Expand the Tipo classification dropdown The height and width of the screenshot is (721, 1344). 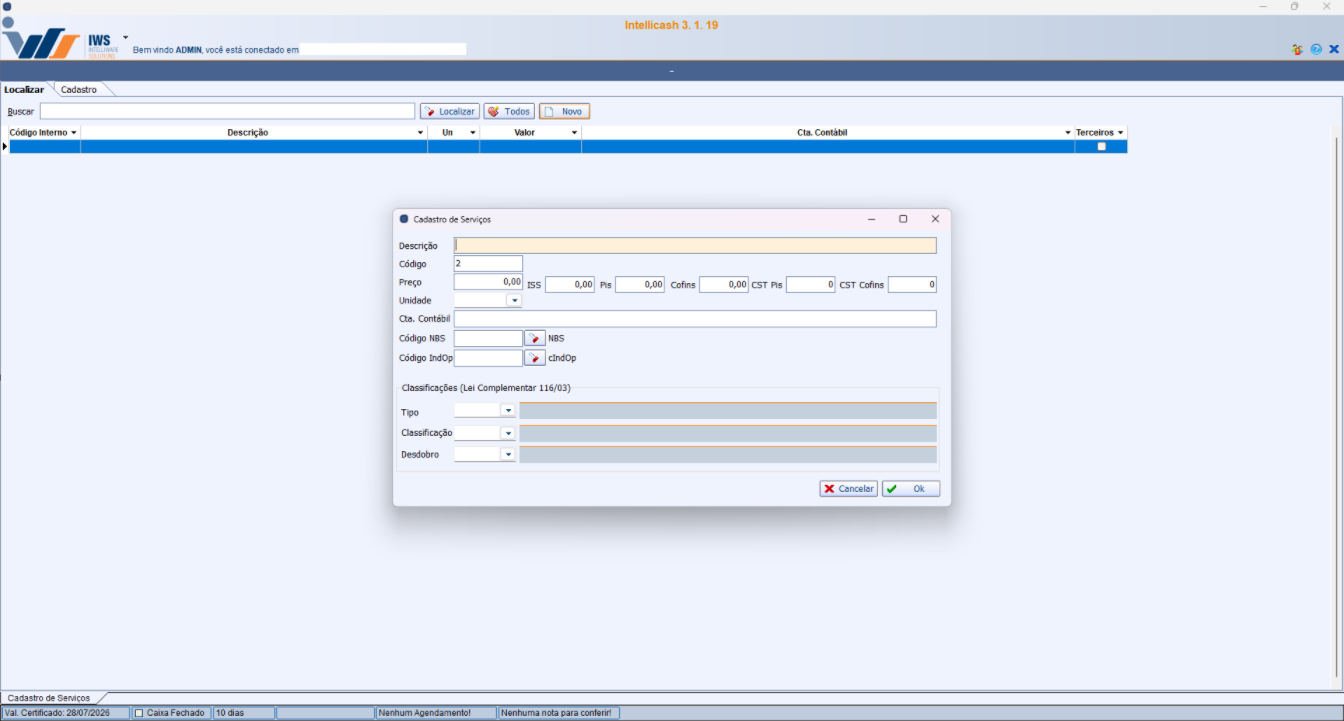[508, 411]
